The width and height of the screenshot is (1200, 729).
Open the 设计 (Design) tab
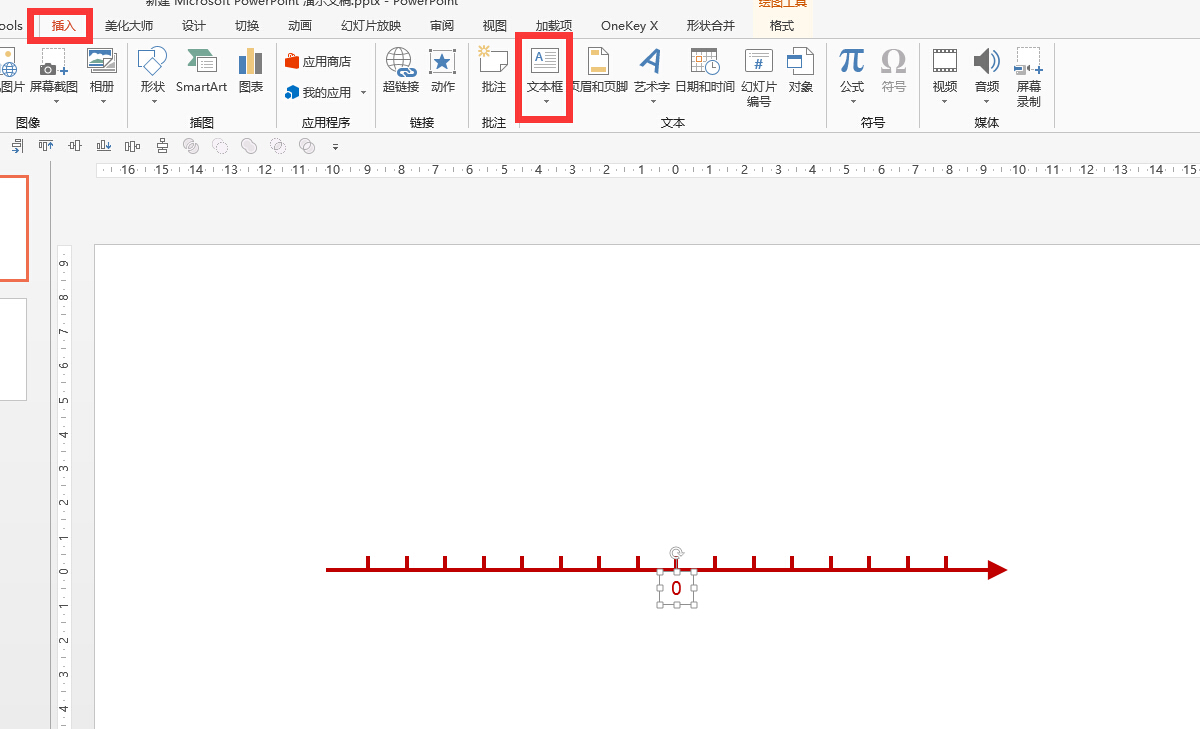[x=194, y=26]
